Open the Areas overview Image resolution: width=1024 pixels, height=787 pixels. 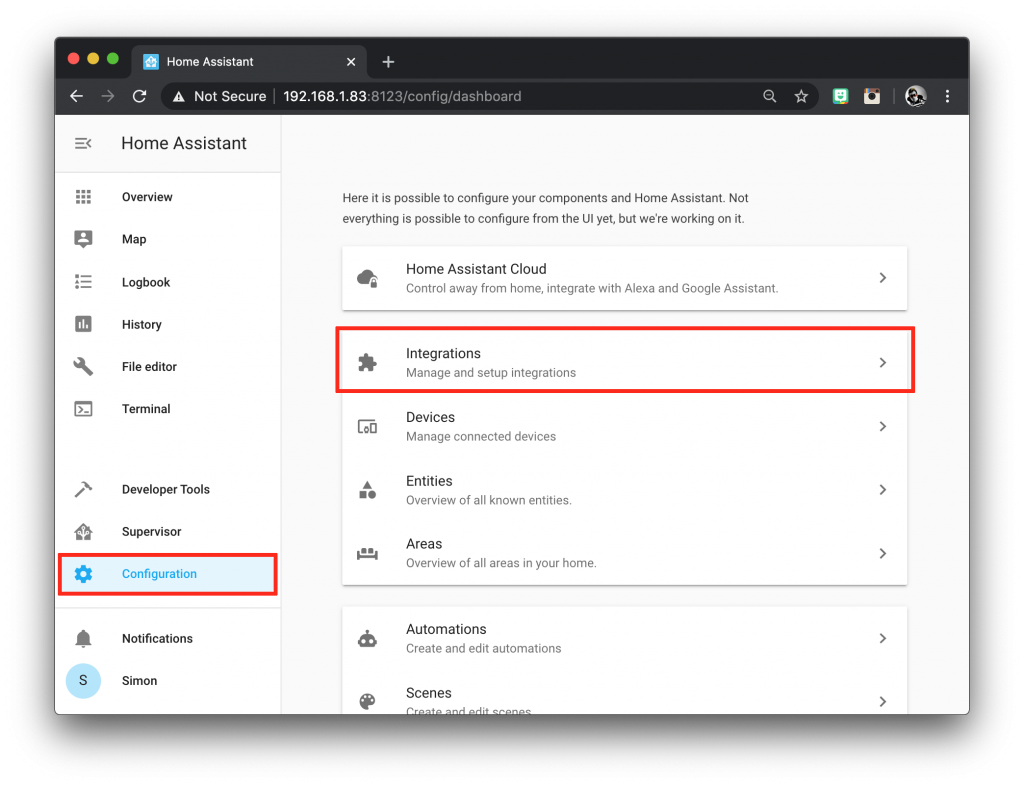coord(624,554)
